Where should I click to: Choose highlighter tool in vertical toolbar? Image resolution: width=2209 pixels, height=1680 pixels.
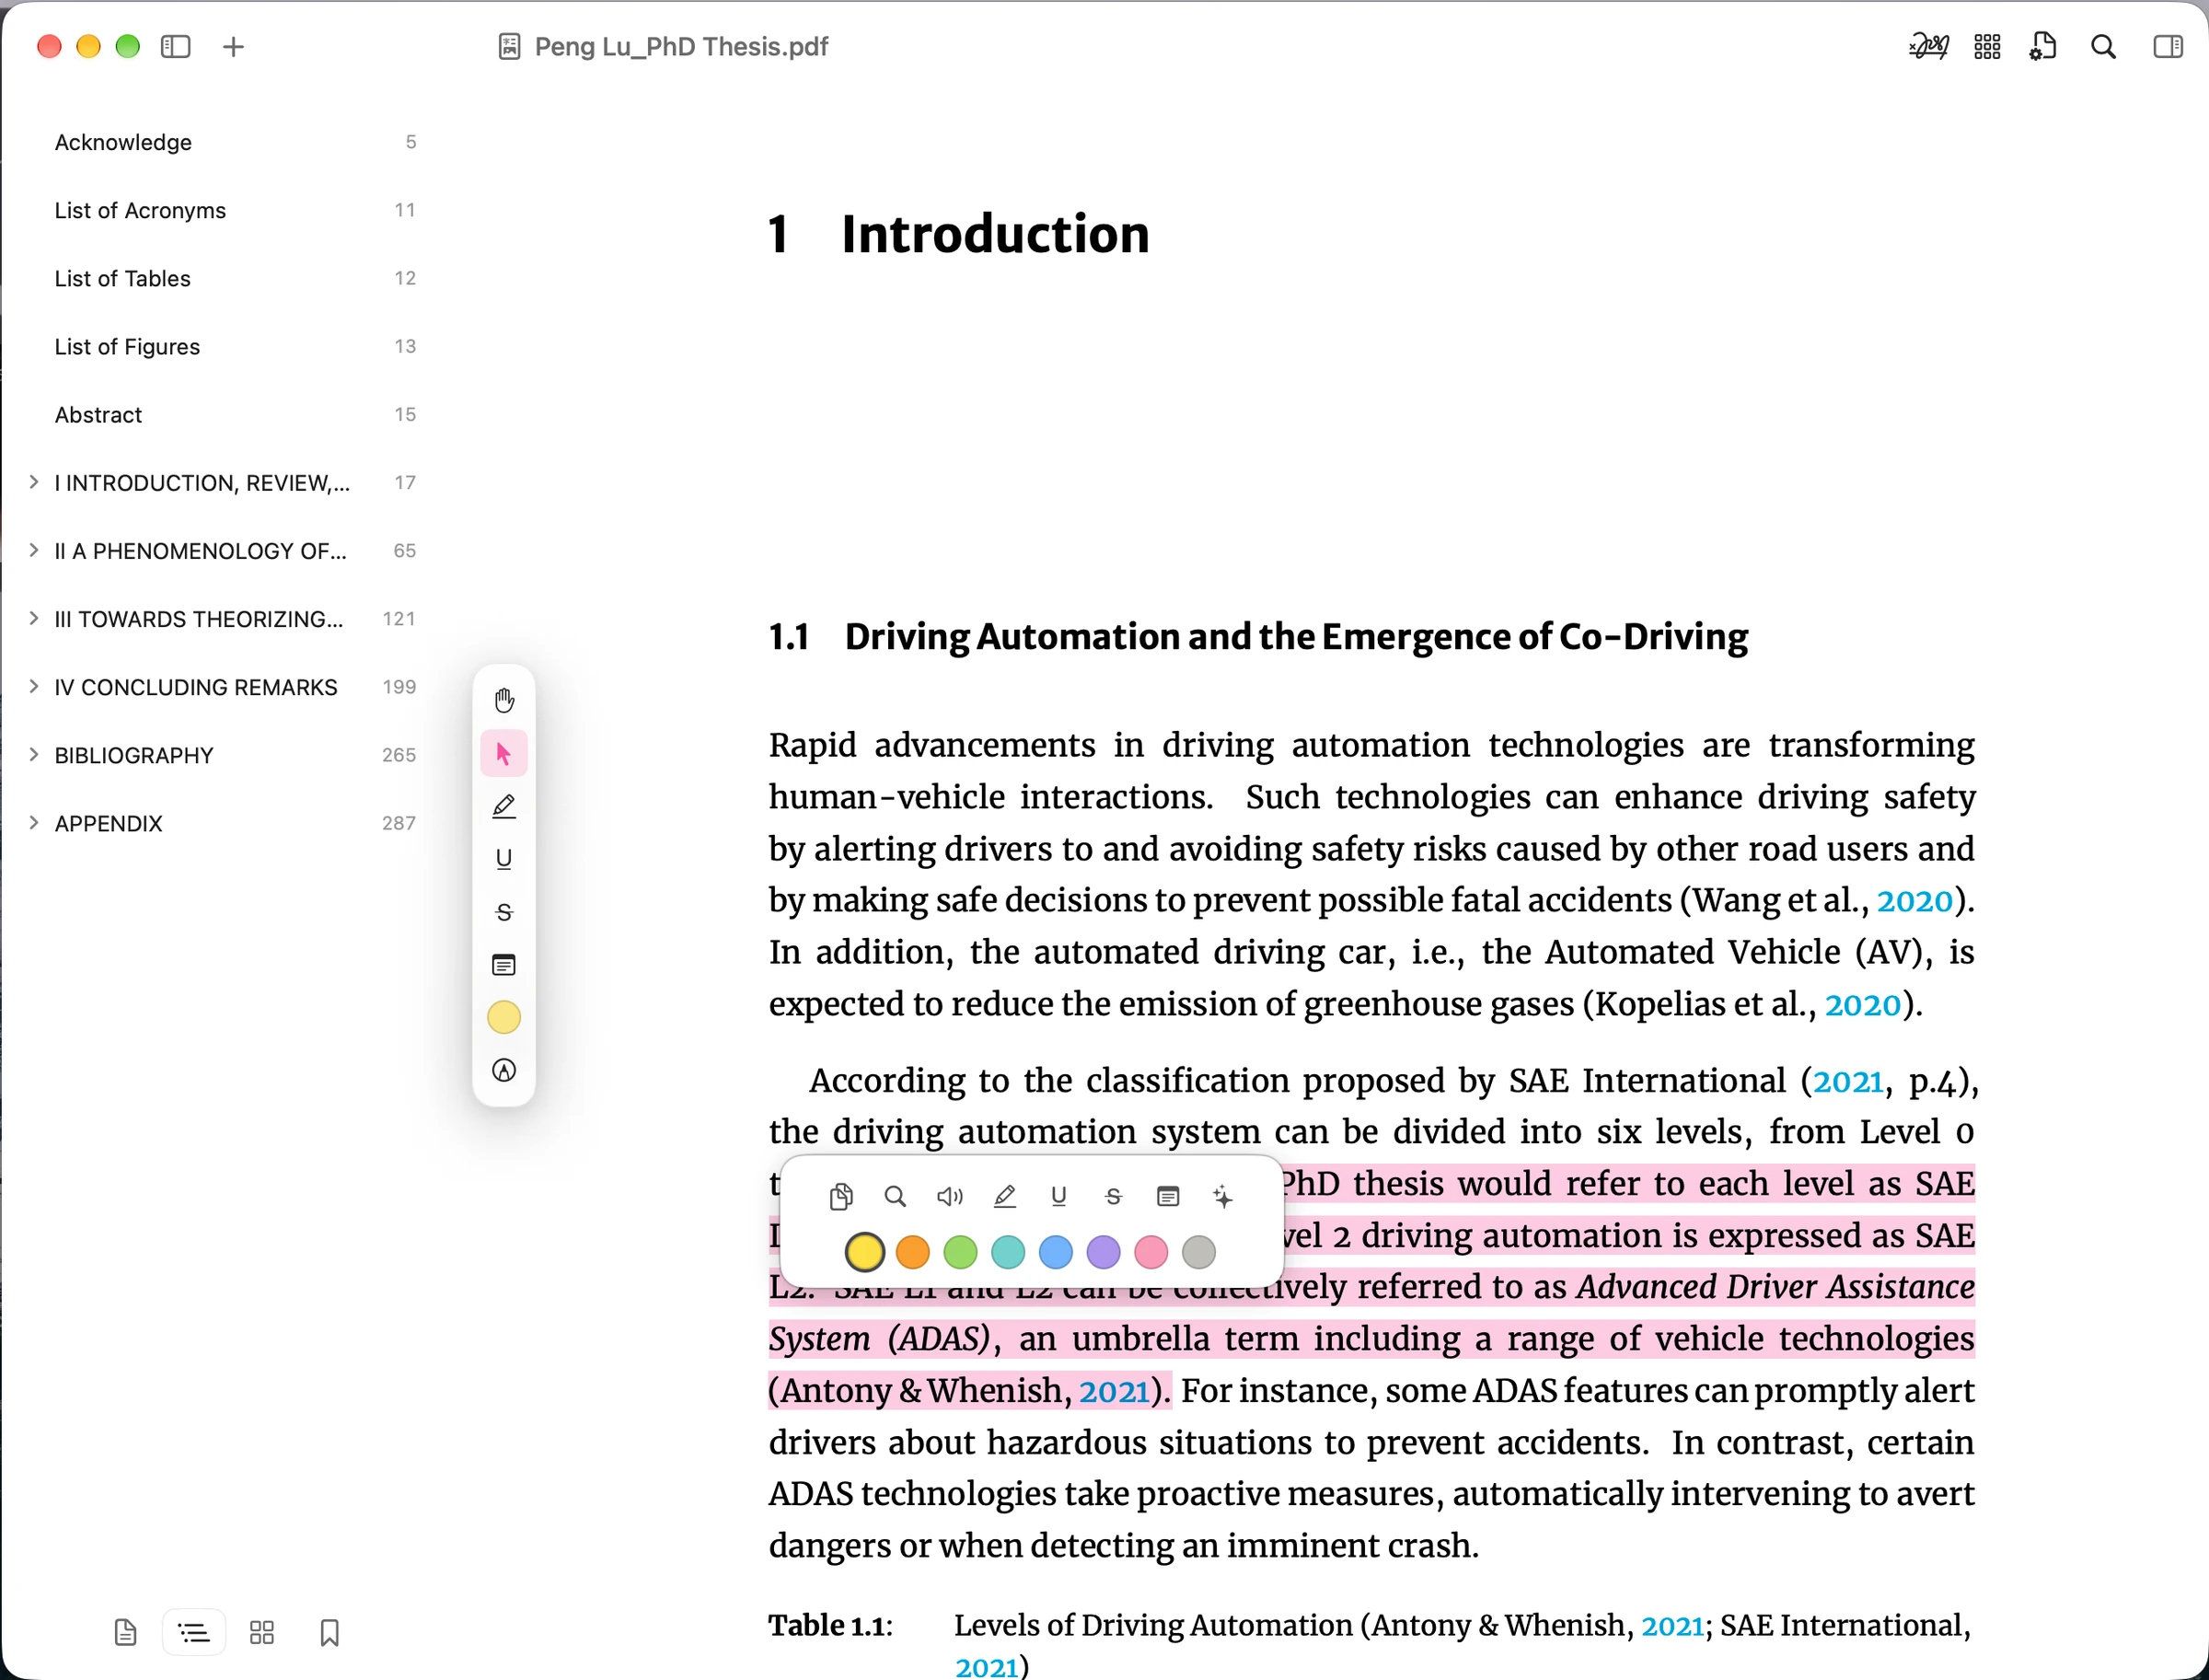point(504,806)
